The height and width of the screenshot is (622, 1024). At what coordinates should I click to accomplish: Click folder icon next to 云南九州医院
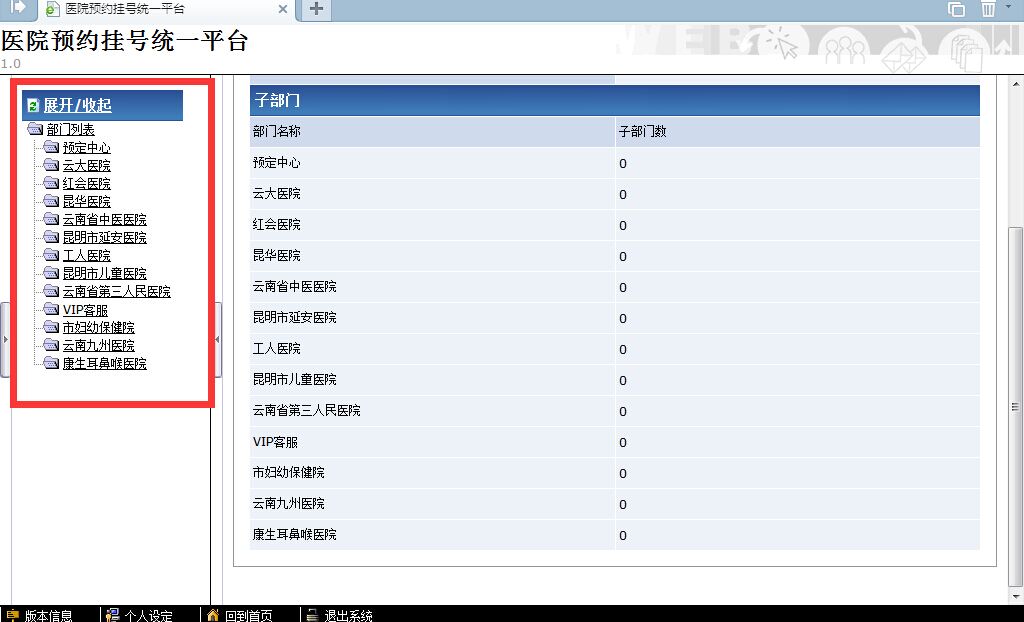pos(52,344)
